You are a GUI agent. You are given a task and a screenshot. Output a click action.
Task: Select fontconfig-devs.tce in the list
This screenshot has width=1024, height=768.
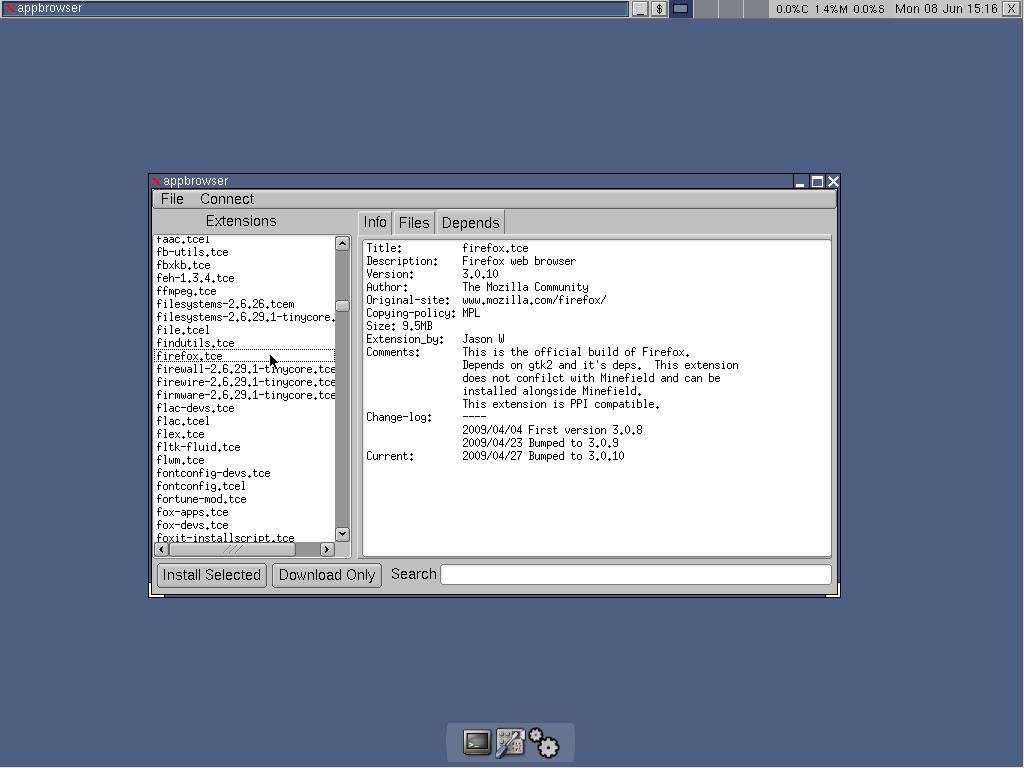(x=244, y=474)
